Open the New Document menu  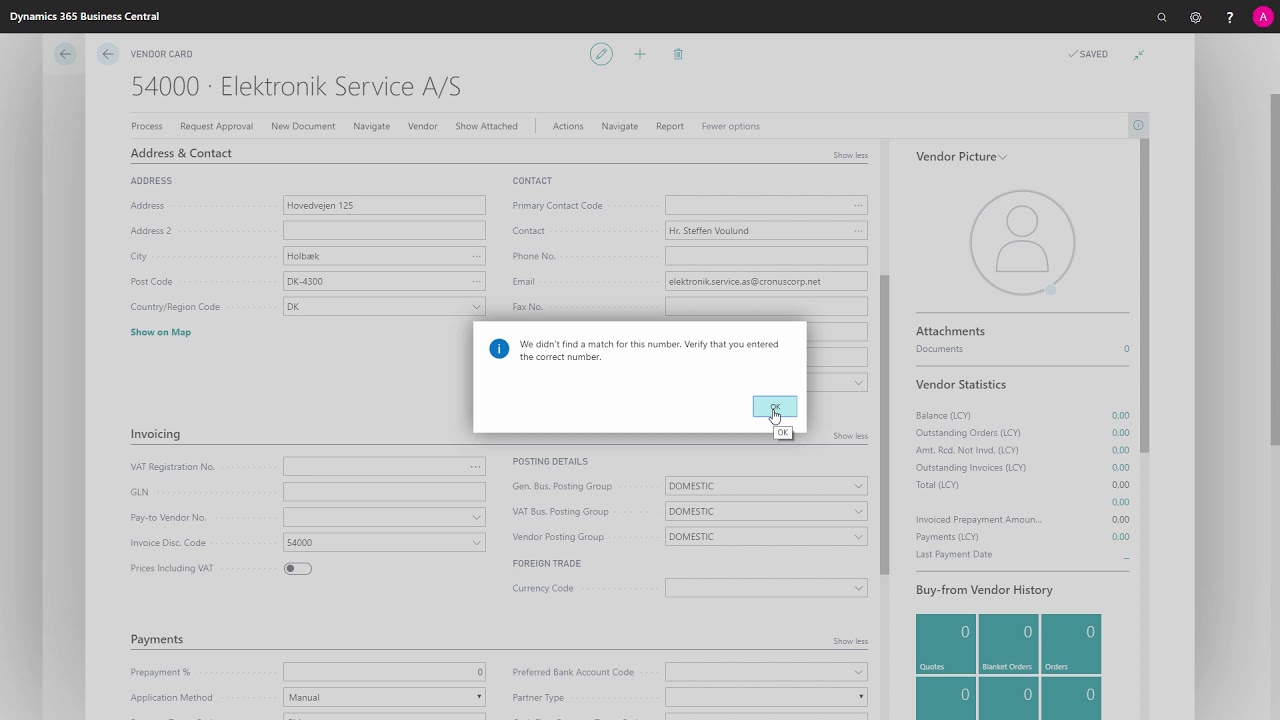pos(303,126)
